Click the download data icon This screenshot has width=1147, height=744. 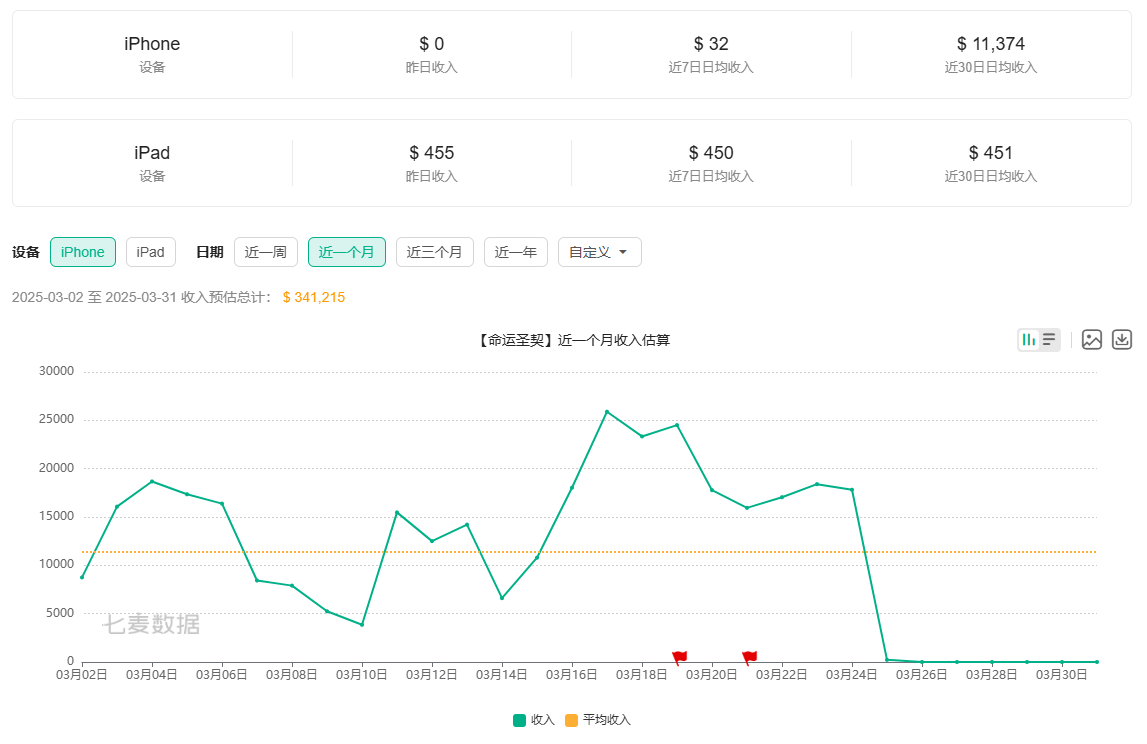1122,340
